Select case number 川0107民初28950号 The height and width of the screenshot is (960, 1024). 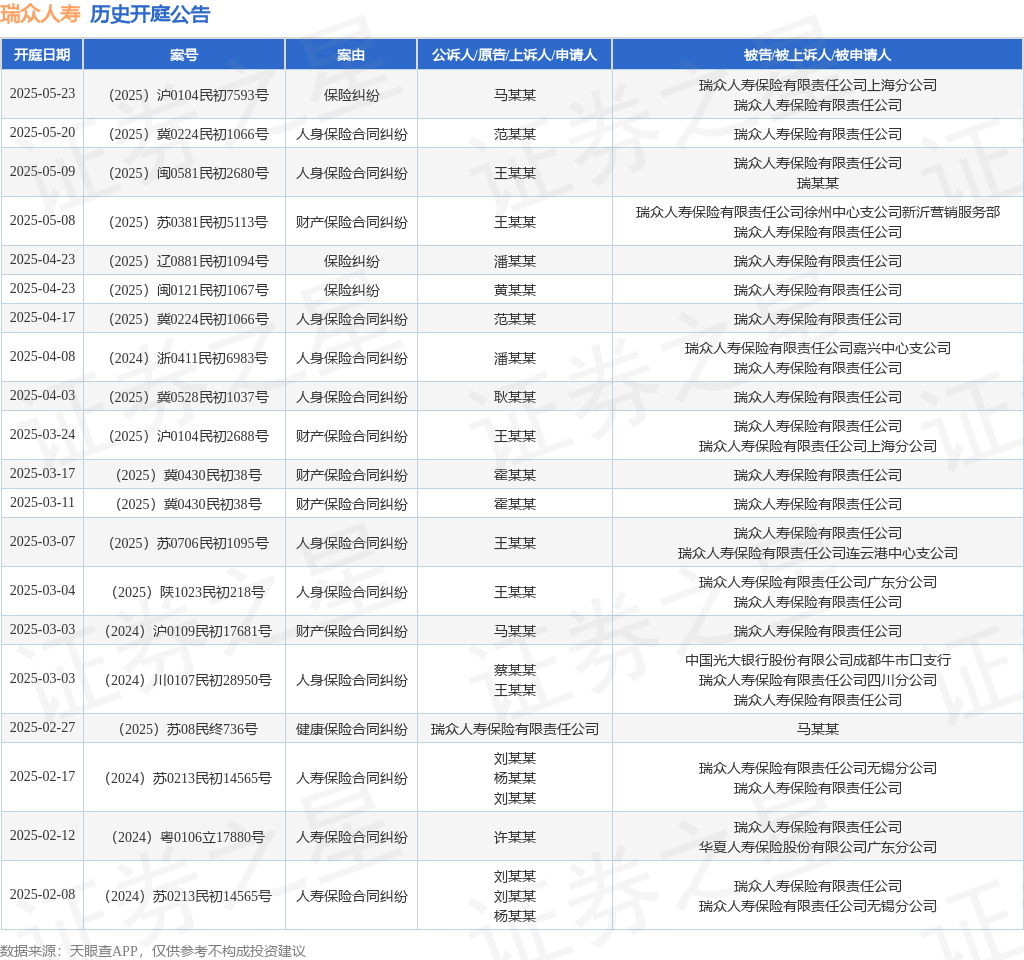point(188,680)
